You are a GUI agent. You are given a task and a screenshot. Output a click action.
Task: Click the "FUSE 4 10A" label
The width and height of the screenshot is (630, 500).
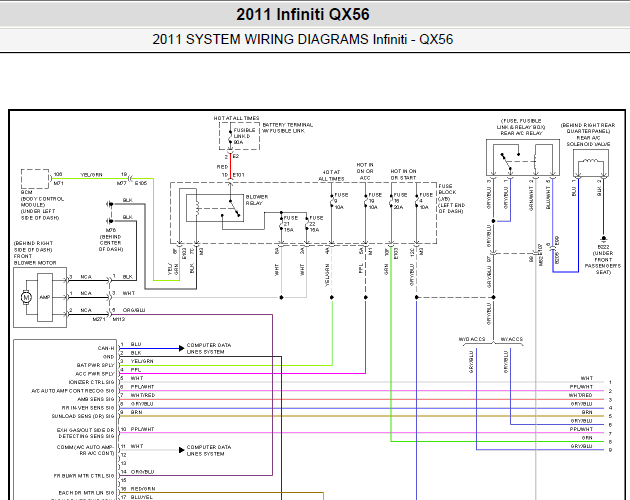pyautogui.click(x=426, y=201)
